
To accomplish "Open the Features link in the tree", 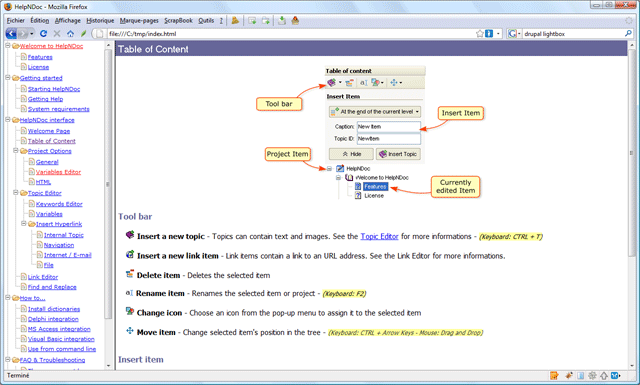I will [40, 57].
